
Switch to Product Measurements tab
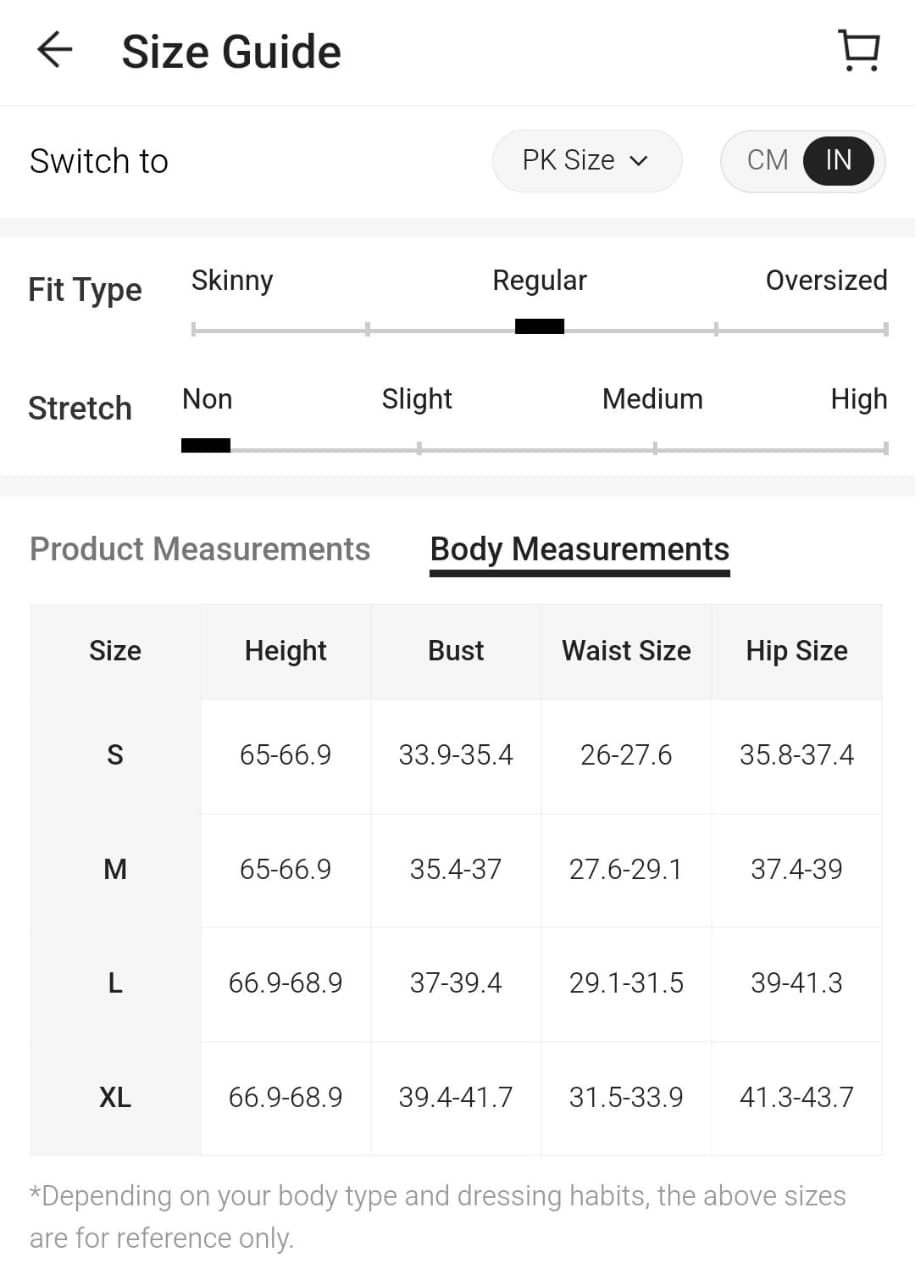pos(200,549)
